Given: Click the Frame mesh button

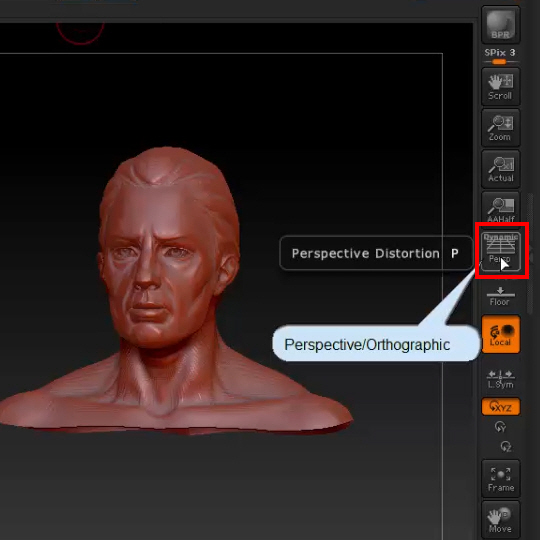Looking at the screenshot, I should click(x=500, y=479).
